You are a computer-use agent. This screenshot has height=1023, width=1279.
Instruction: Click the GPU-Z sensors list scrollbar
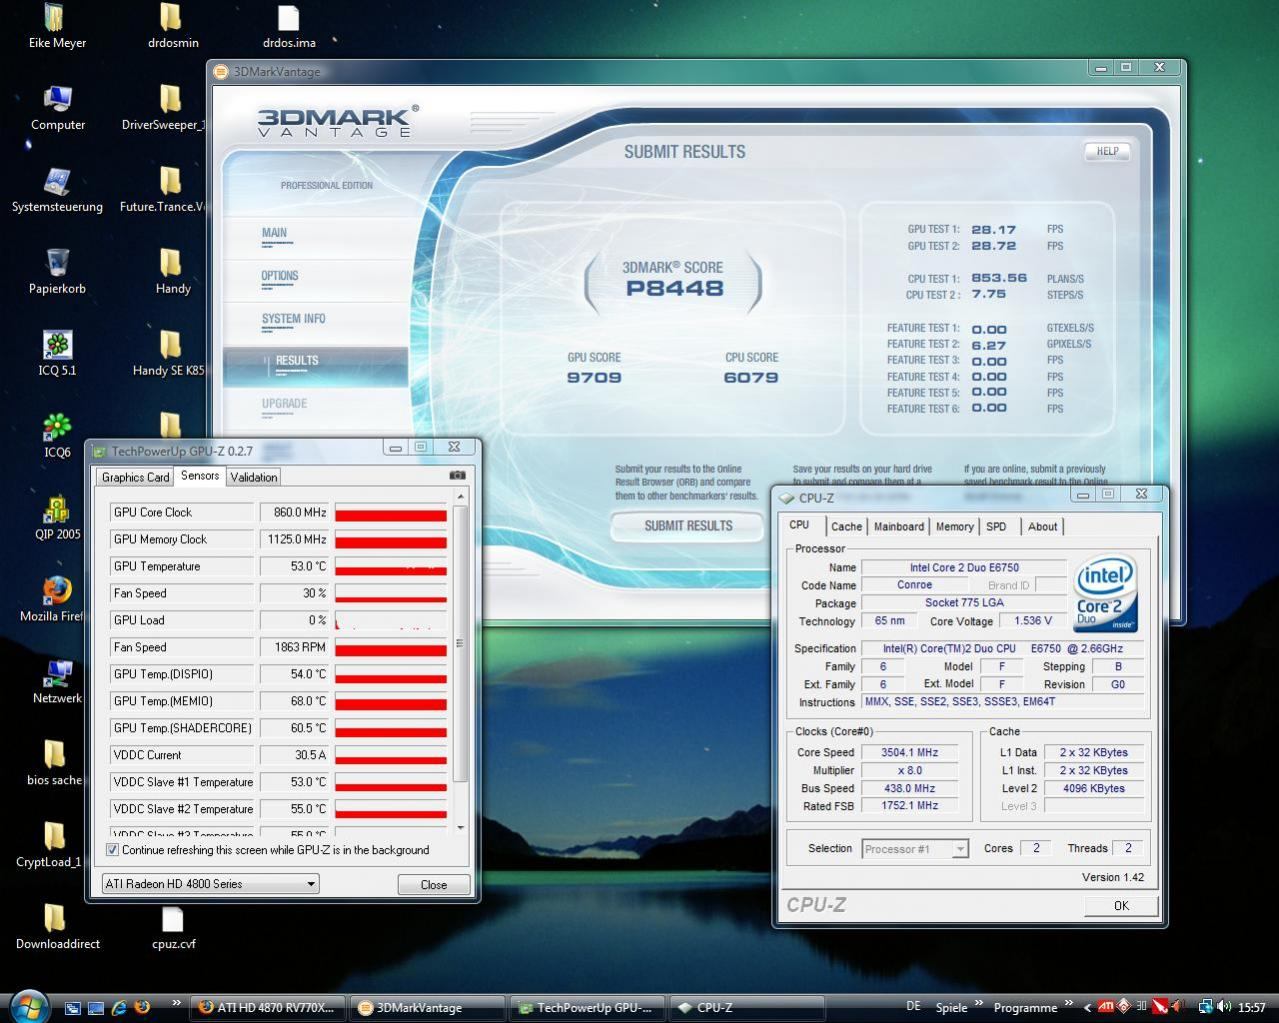(461, 643)
